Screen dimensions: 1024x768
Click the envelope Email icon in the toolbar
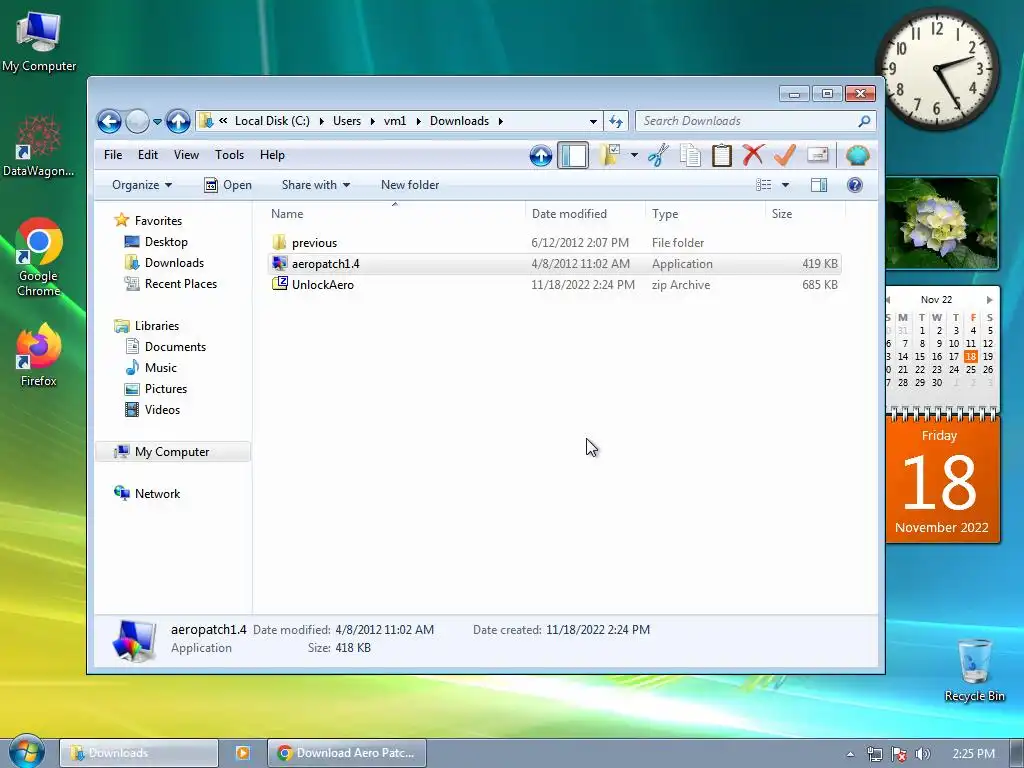pos(818,155)
